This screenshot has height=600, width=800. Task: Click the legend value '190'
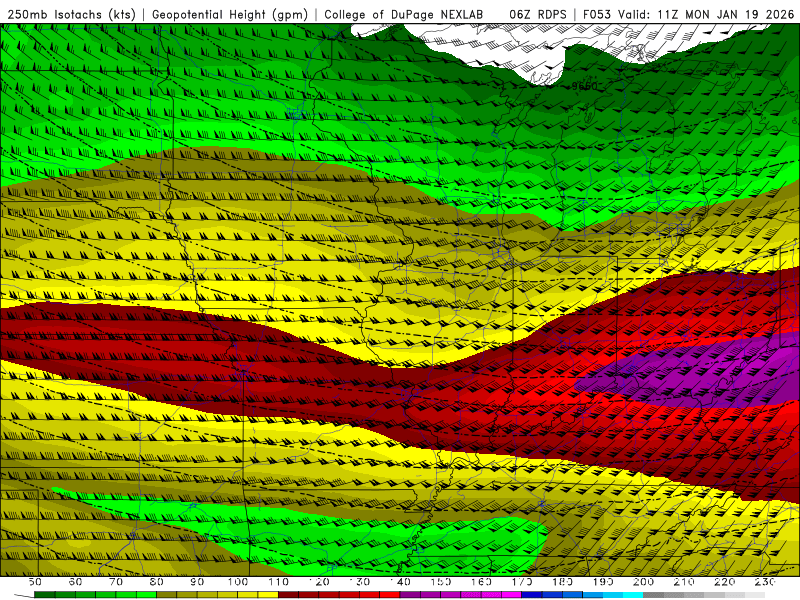[604, 582]
